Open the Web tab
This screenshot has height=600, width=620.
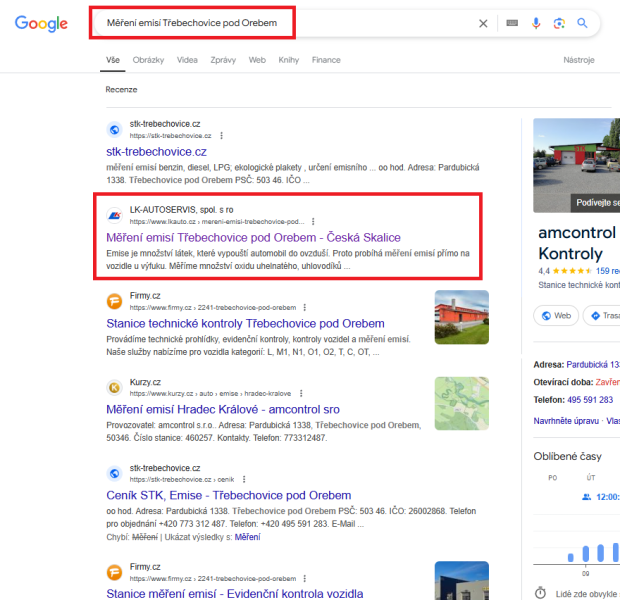point(257,60)
